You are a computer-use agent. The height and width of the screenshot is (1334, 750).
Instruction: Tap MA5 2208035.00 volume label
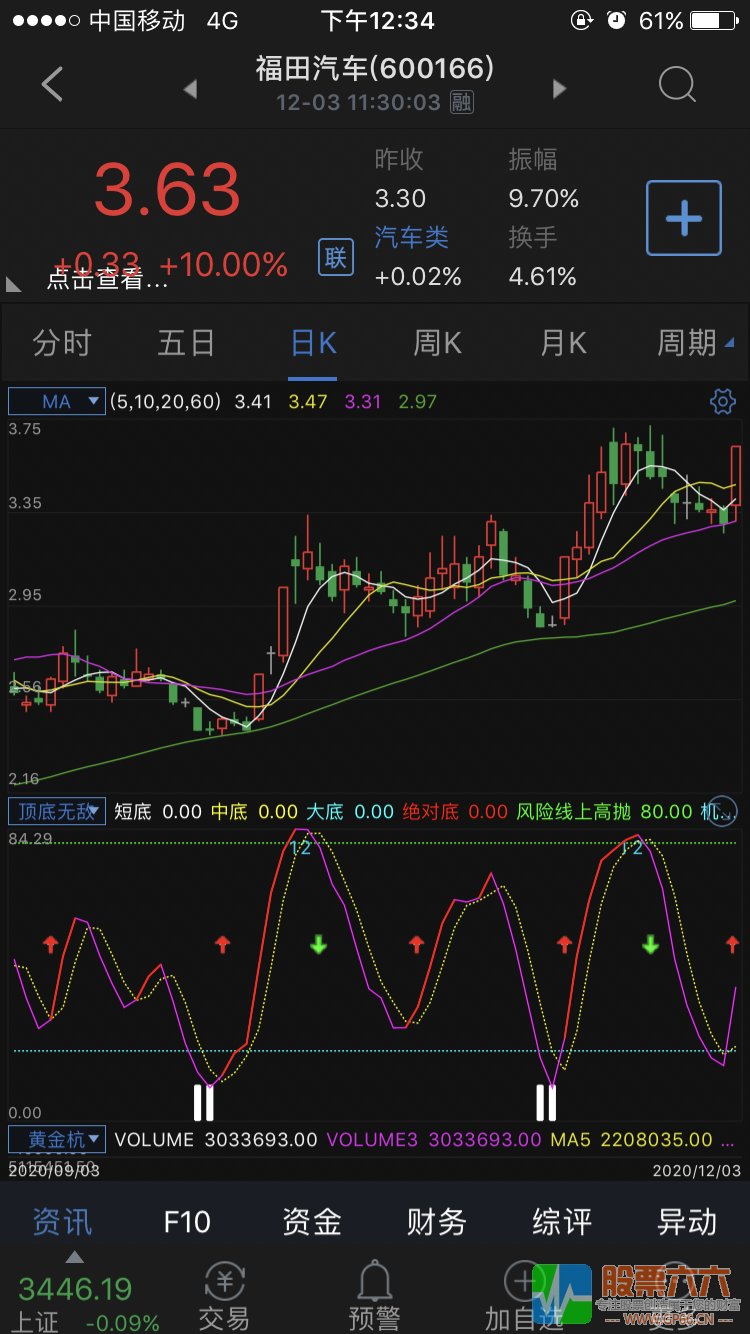tap(631, 1139)
